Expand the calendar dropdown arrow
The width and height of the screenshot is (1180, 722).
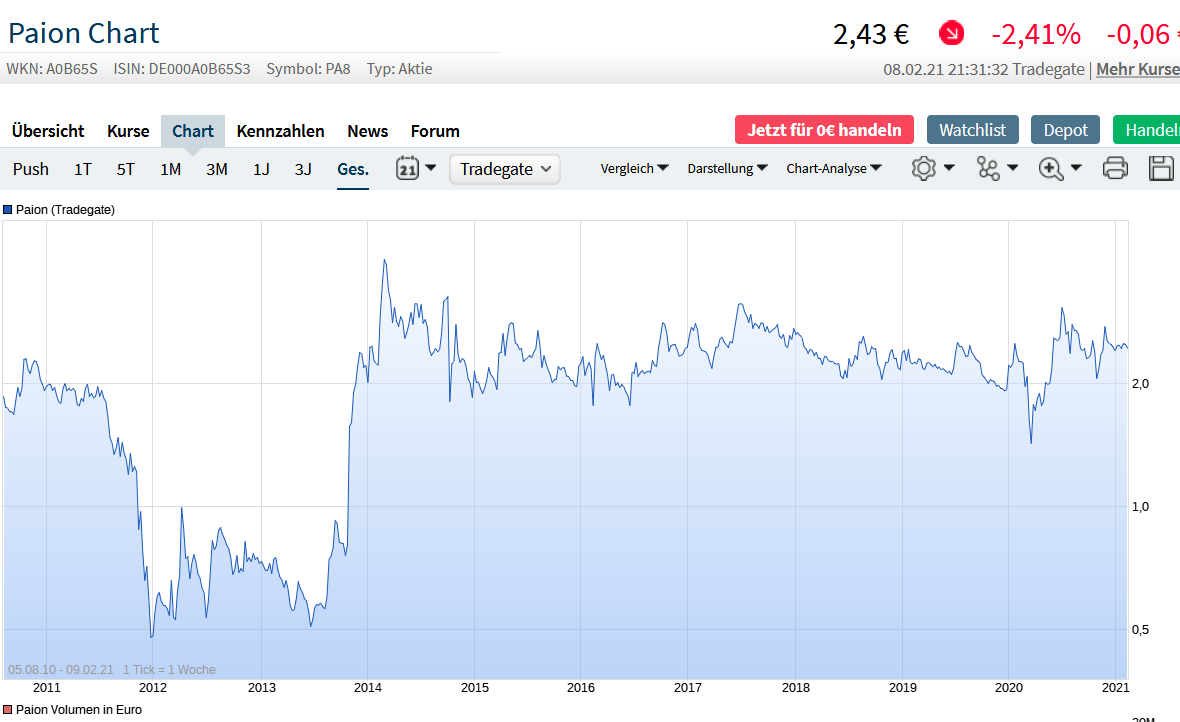(430, 167)
